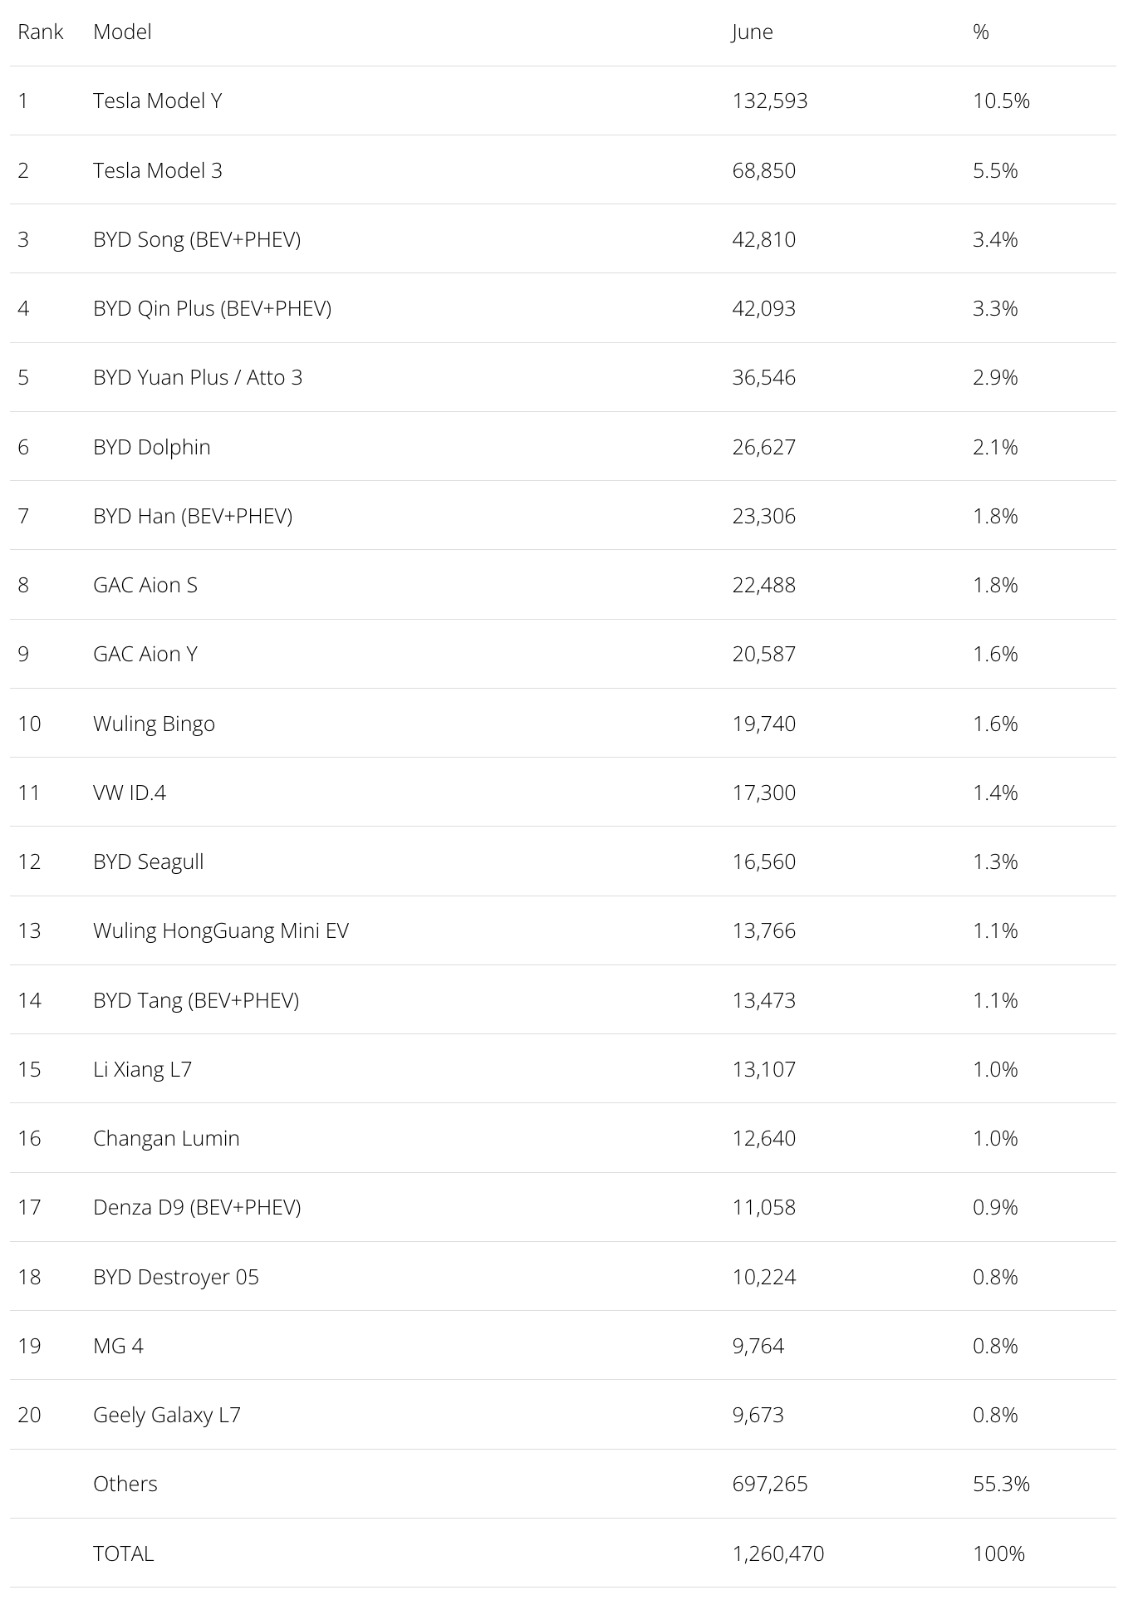Select the MG 4 row

click(x=118, y=1346)
